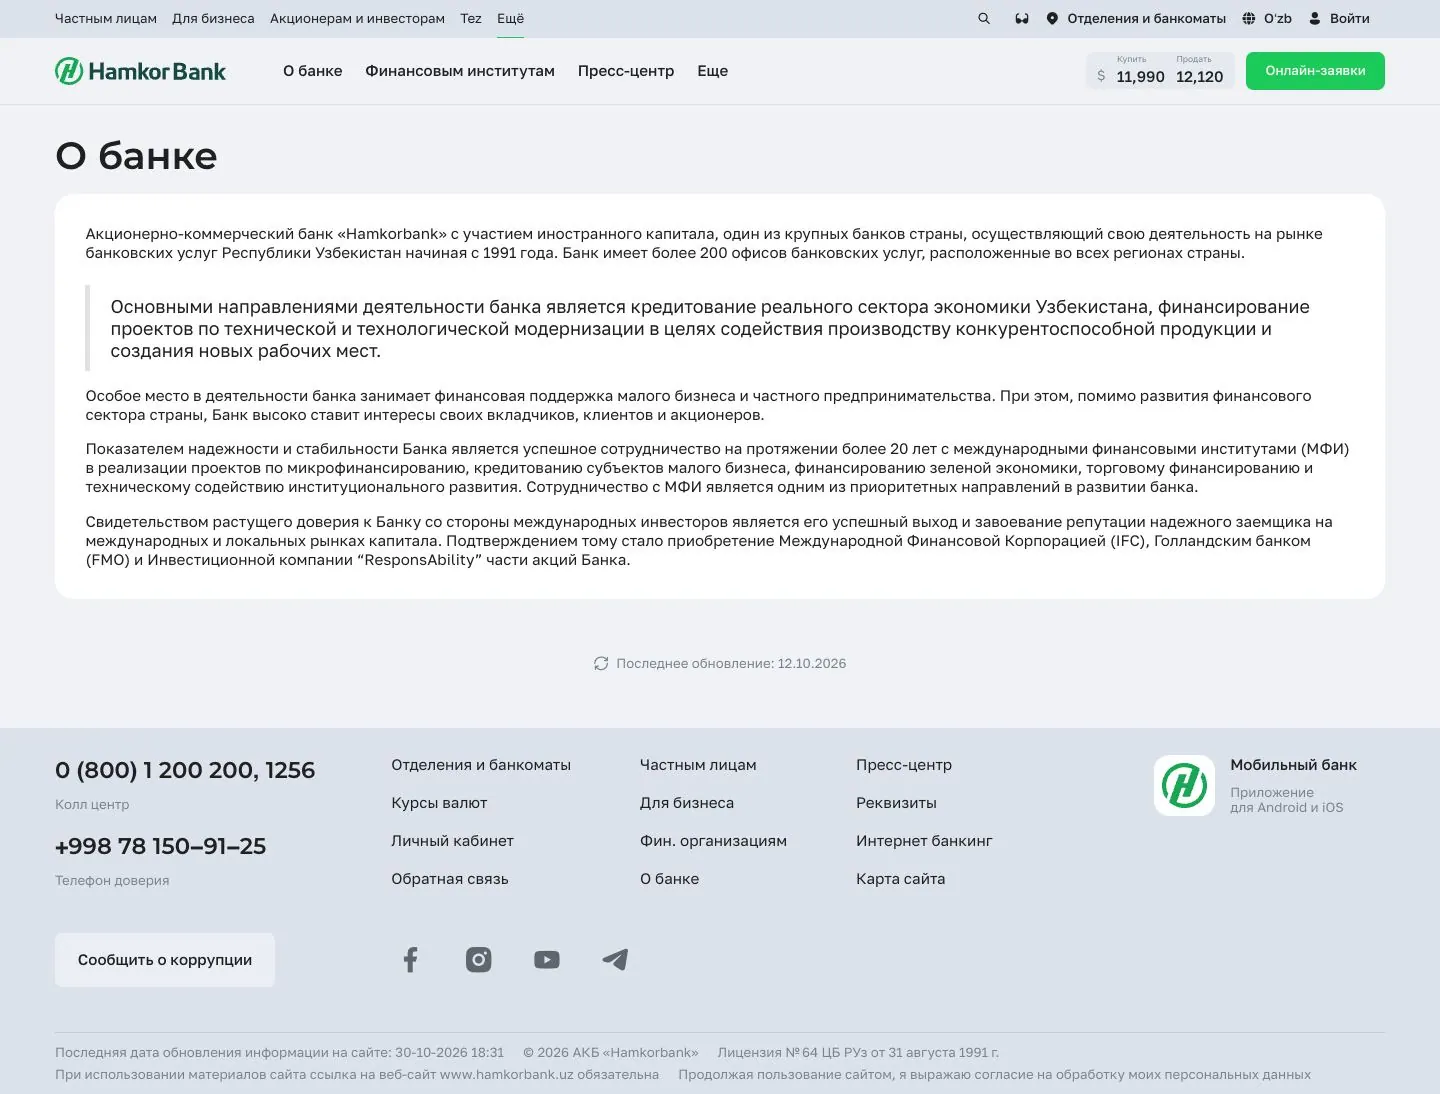
Task: Click the dollar sign in the rates widget
Action: 1101,76
